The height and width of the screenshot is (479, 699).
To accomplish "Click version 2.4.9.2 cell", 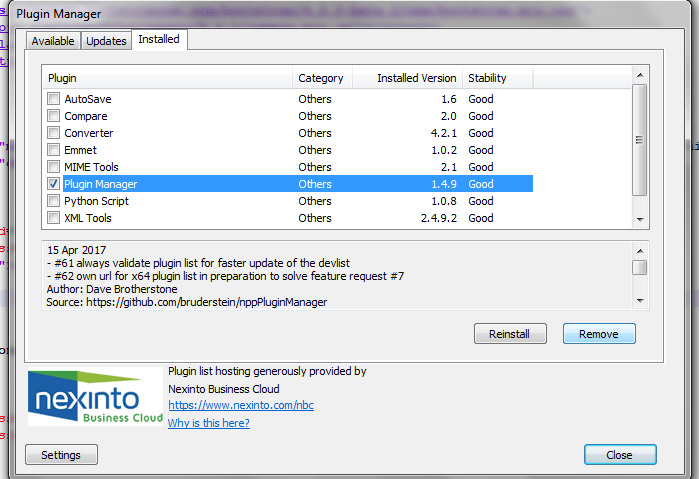I will pos(439,218).
